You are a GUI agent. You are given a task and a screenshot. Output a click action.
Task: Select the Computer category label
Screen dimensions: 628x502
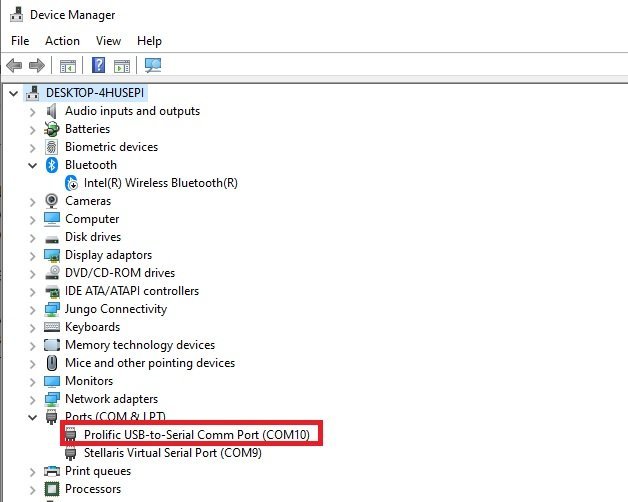92,219
